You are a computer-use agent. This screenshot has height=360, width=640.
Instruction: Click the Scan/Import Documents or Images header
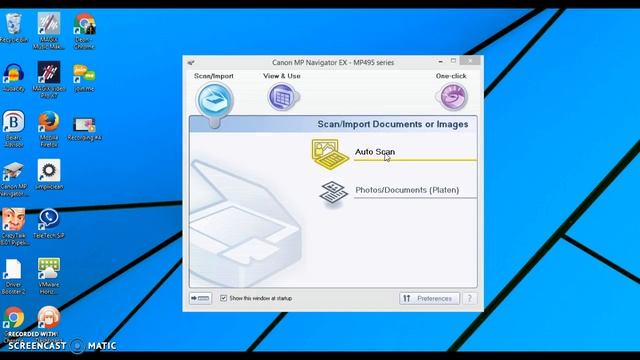coord(393,124)
